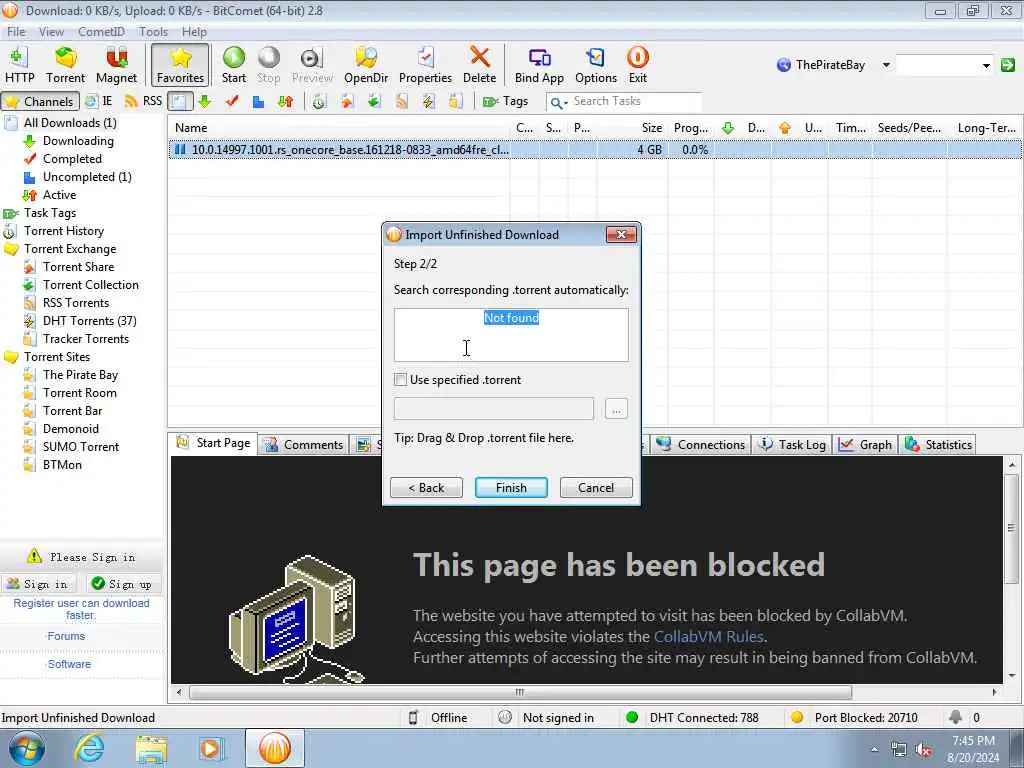Switch to the Statistics tab

click(939, 445)
